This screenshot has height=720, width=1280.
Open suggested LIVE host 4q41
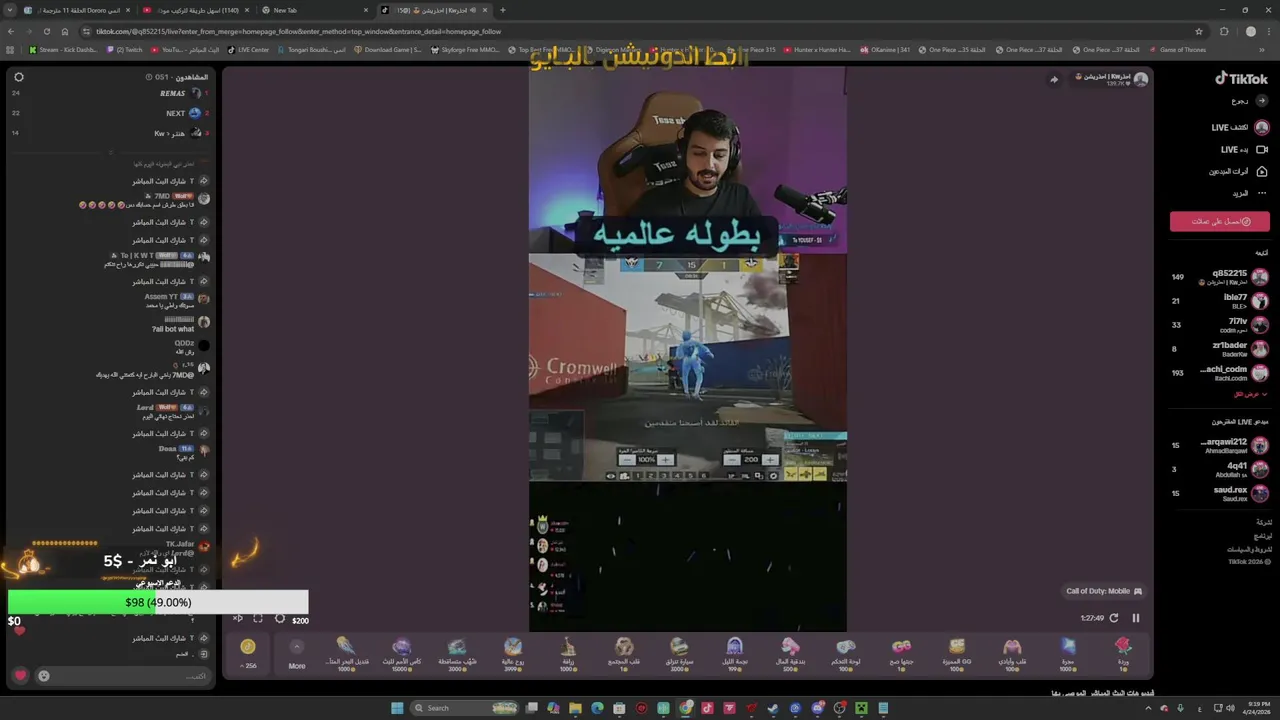(x=1220, y=469)
